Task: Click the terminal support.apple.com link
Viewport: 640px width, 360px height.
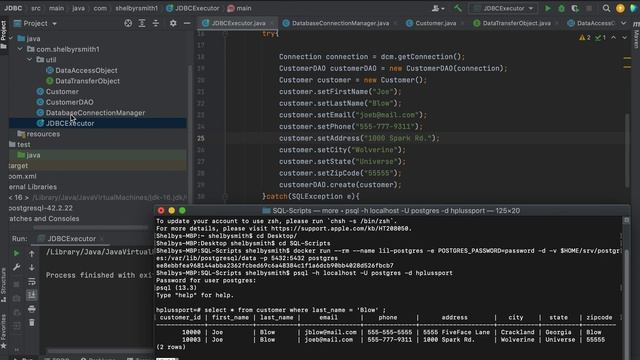Action: 341,229
